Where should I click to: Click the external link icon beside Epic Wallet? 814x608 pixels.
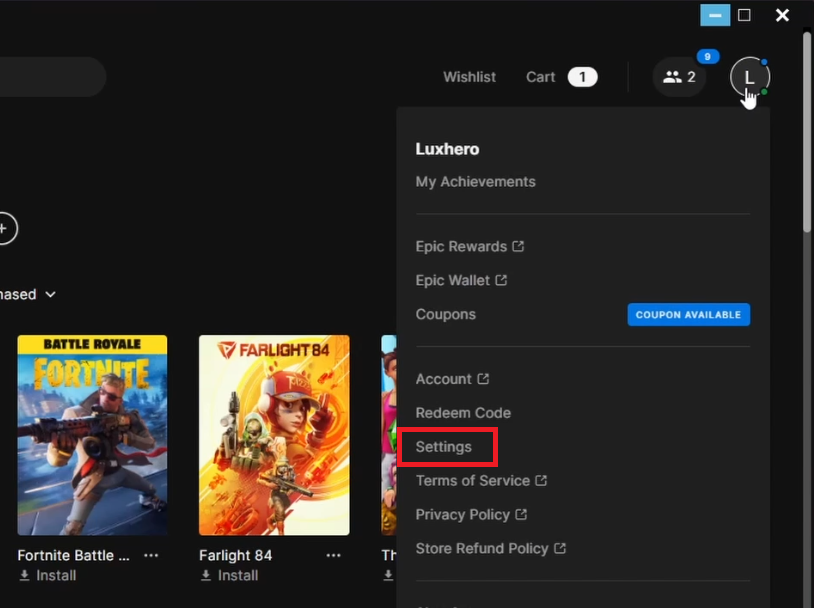(x=501, y=280)
